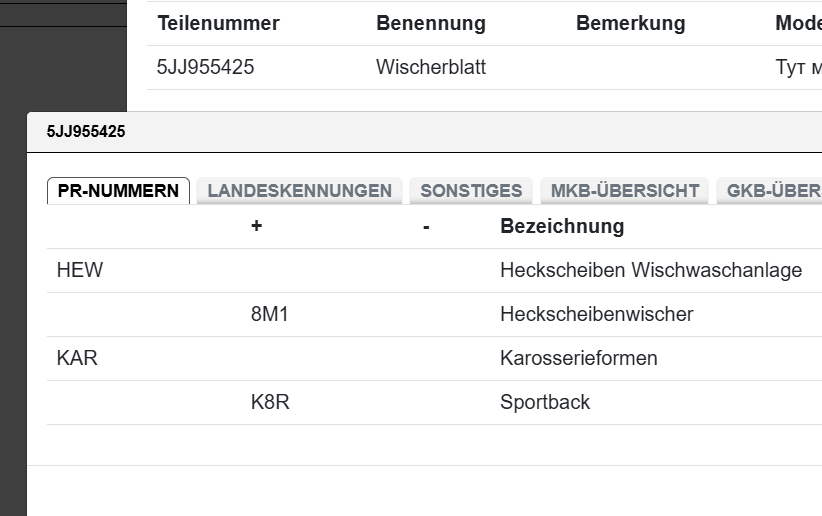
Task: Select the HEW family row
Action: point(80,270)
